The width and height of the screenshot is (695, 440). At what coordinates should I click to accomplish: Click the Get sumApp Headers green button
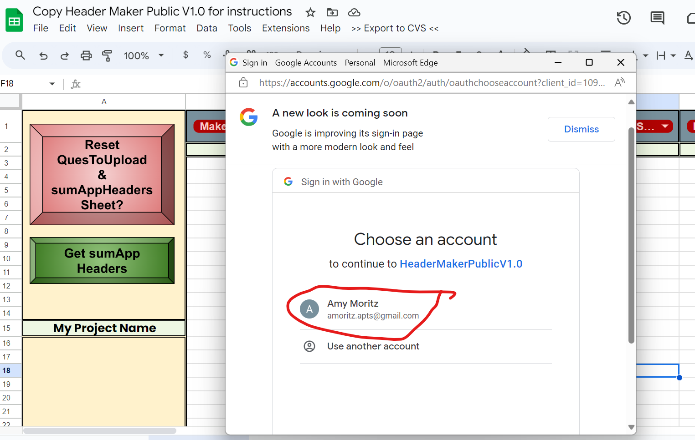point(102,261)
